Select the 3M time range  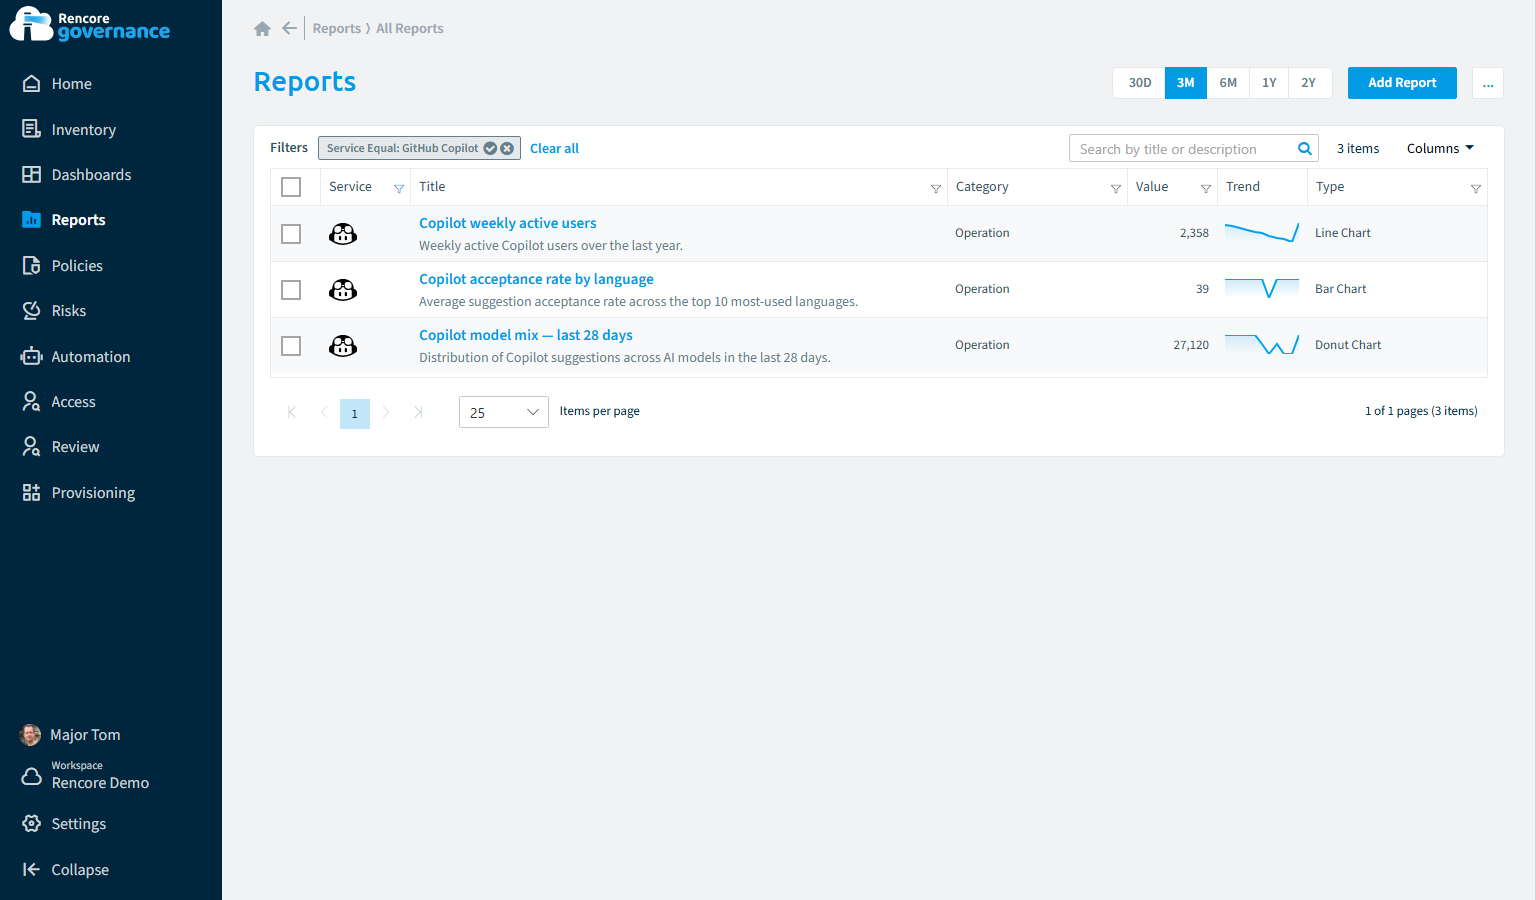click(1186, 83)
